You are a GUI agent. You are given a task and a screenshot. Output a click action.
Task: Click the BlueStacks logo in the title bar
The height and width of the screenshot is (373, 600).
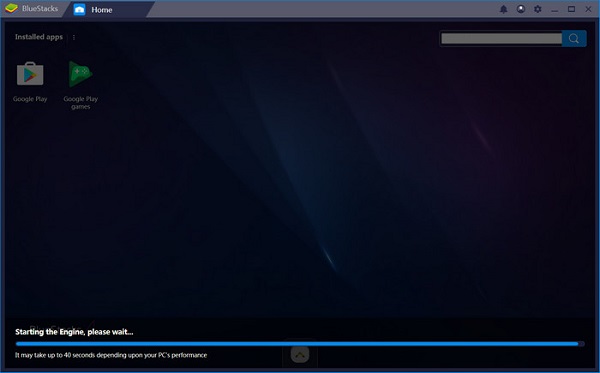[x=11, y=8]
